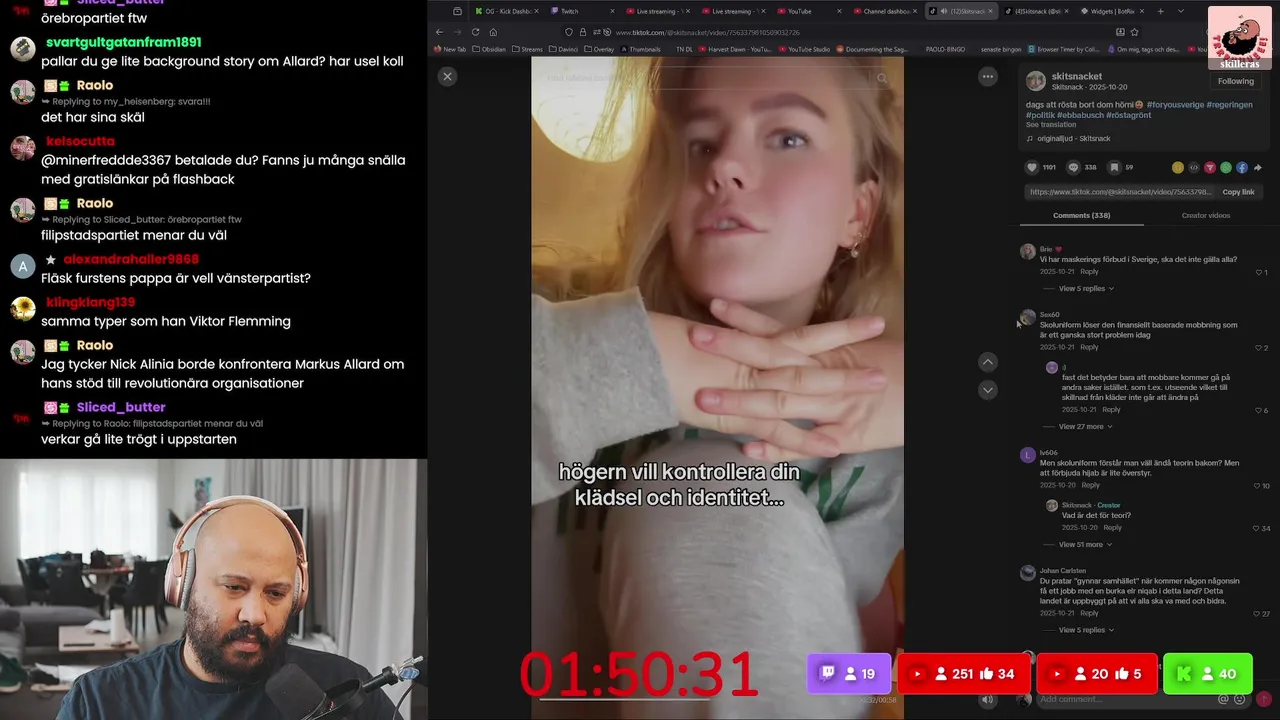Close the TikTok video viewer with X
This screenshot has width=1280, height=720.
(x=447, y=76)
